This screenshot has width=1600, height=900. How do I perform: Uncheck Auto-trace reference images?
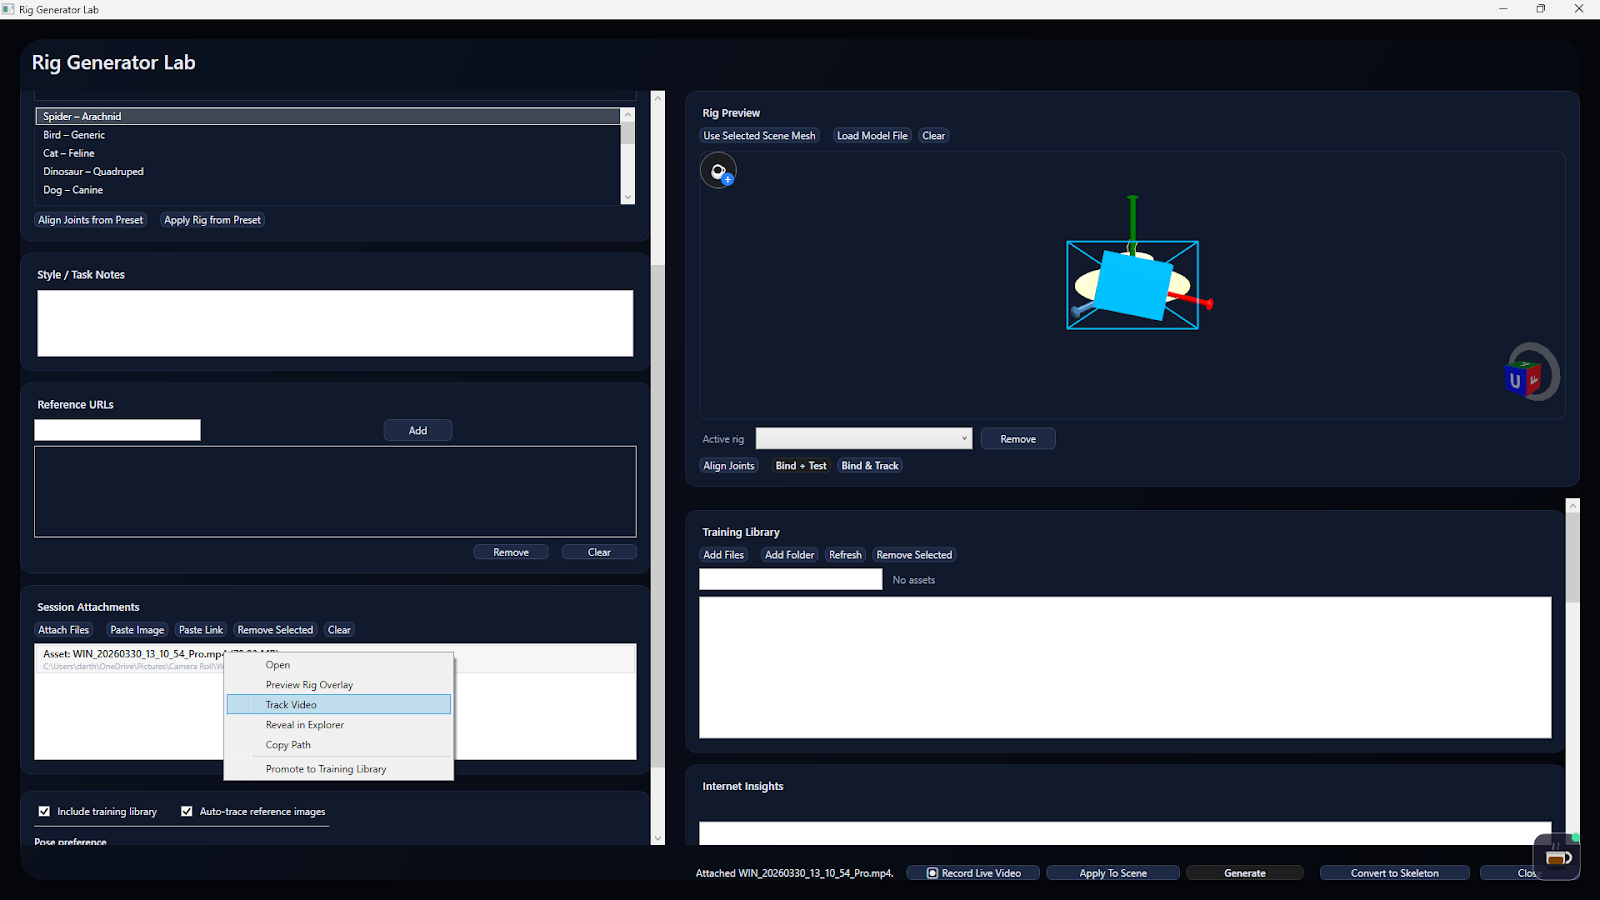click(x=187, y=811)
